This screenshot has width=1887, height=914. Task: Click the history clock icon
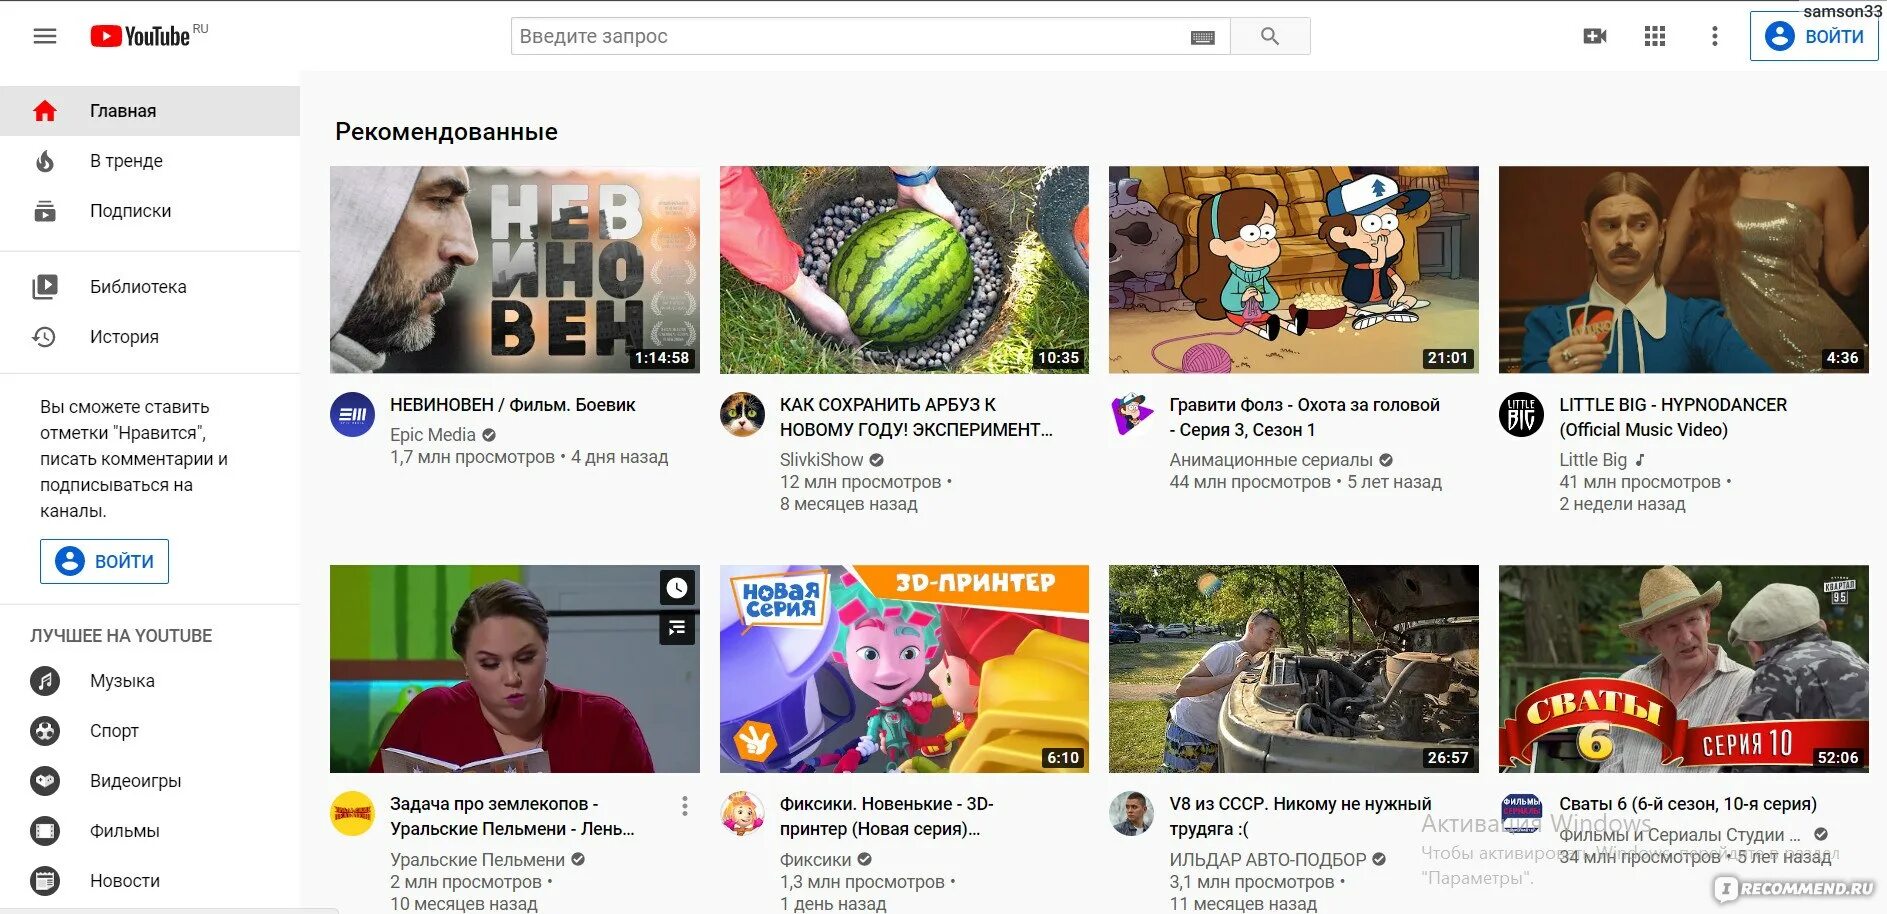[x=45, y=337]
